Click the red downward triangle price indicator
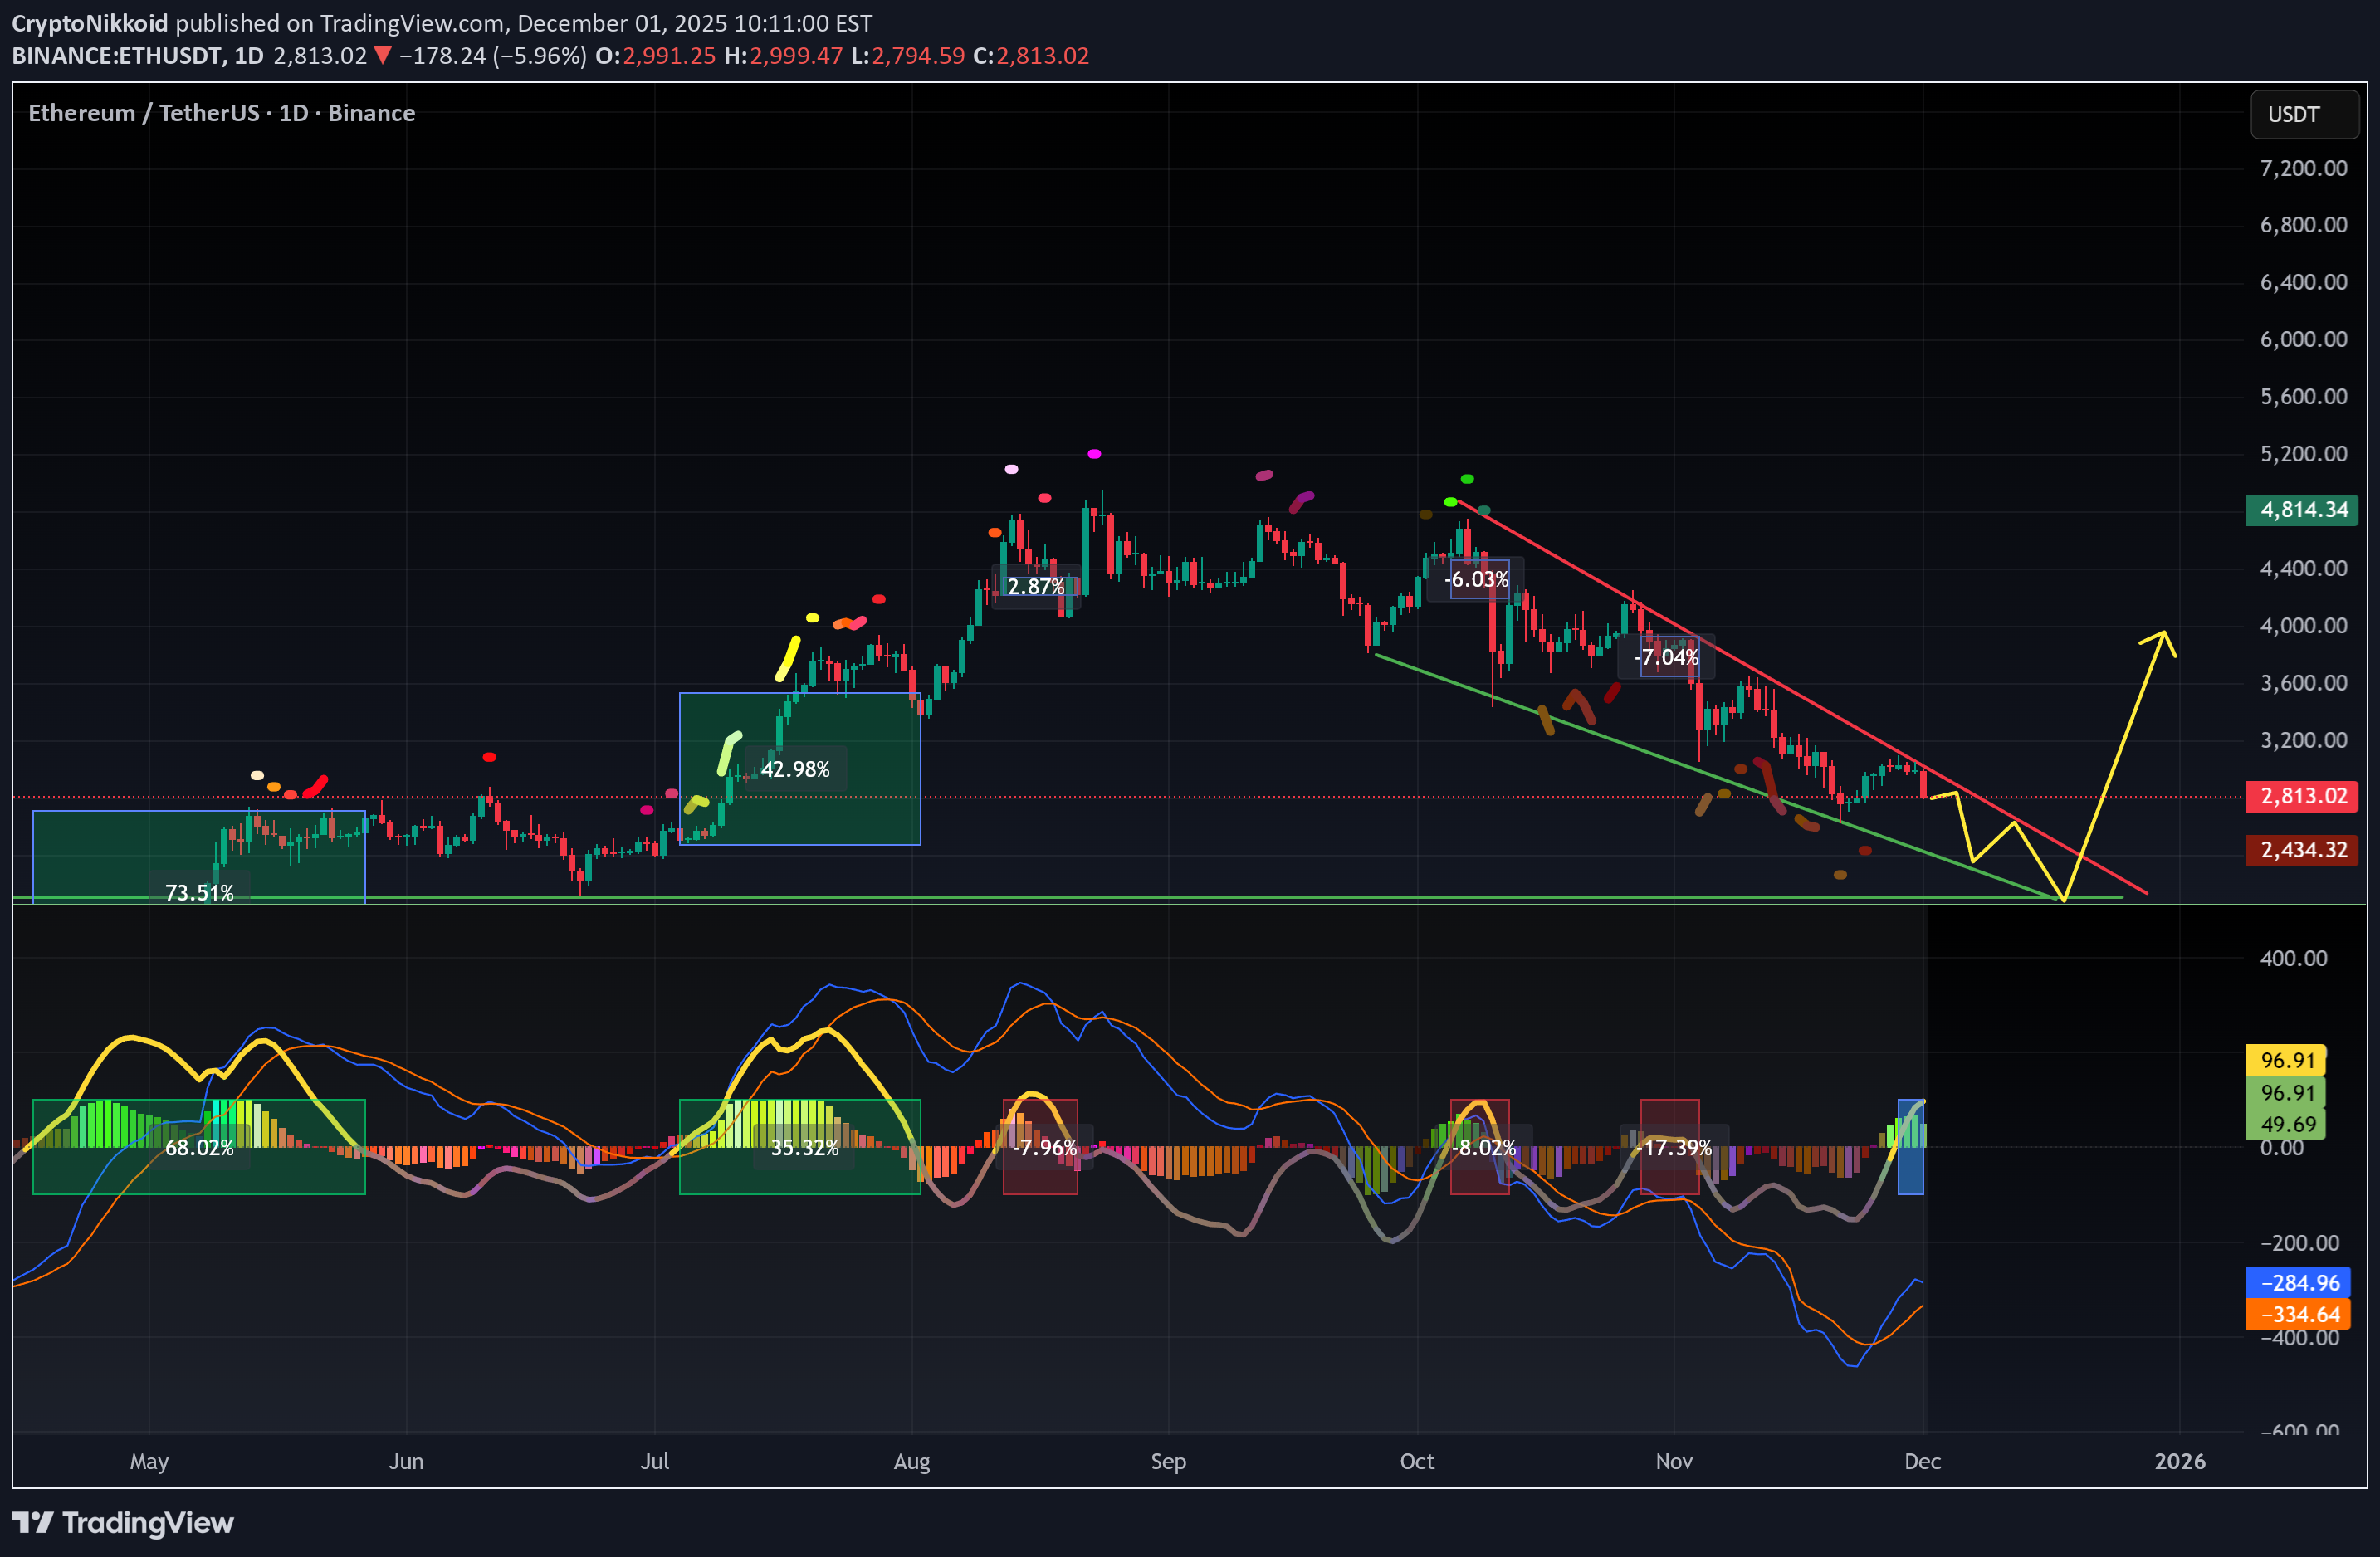This screenshot has width=2380, height=1557. point(381,56)
